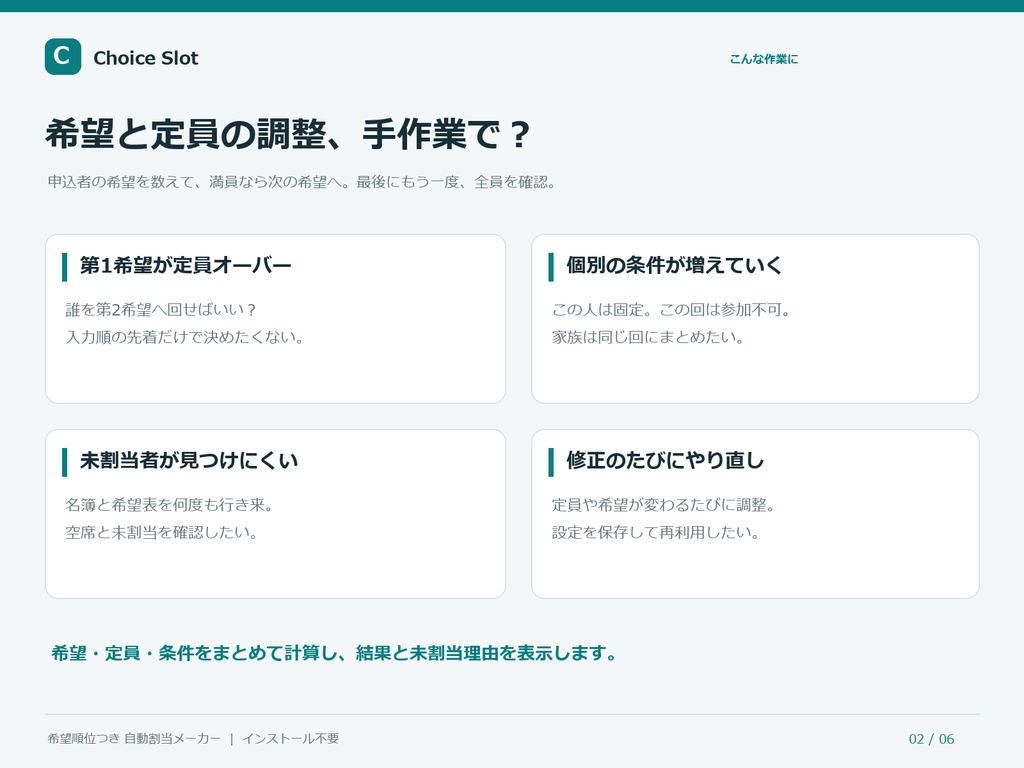Click the footer text 希望順位つき 自動割当メーカー
The height and width of the screenshot is (768, 1024).
point(134,739)
